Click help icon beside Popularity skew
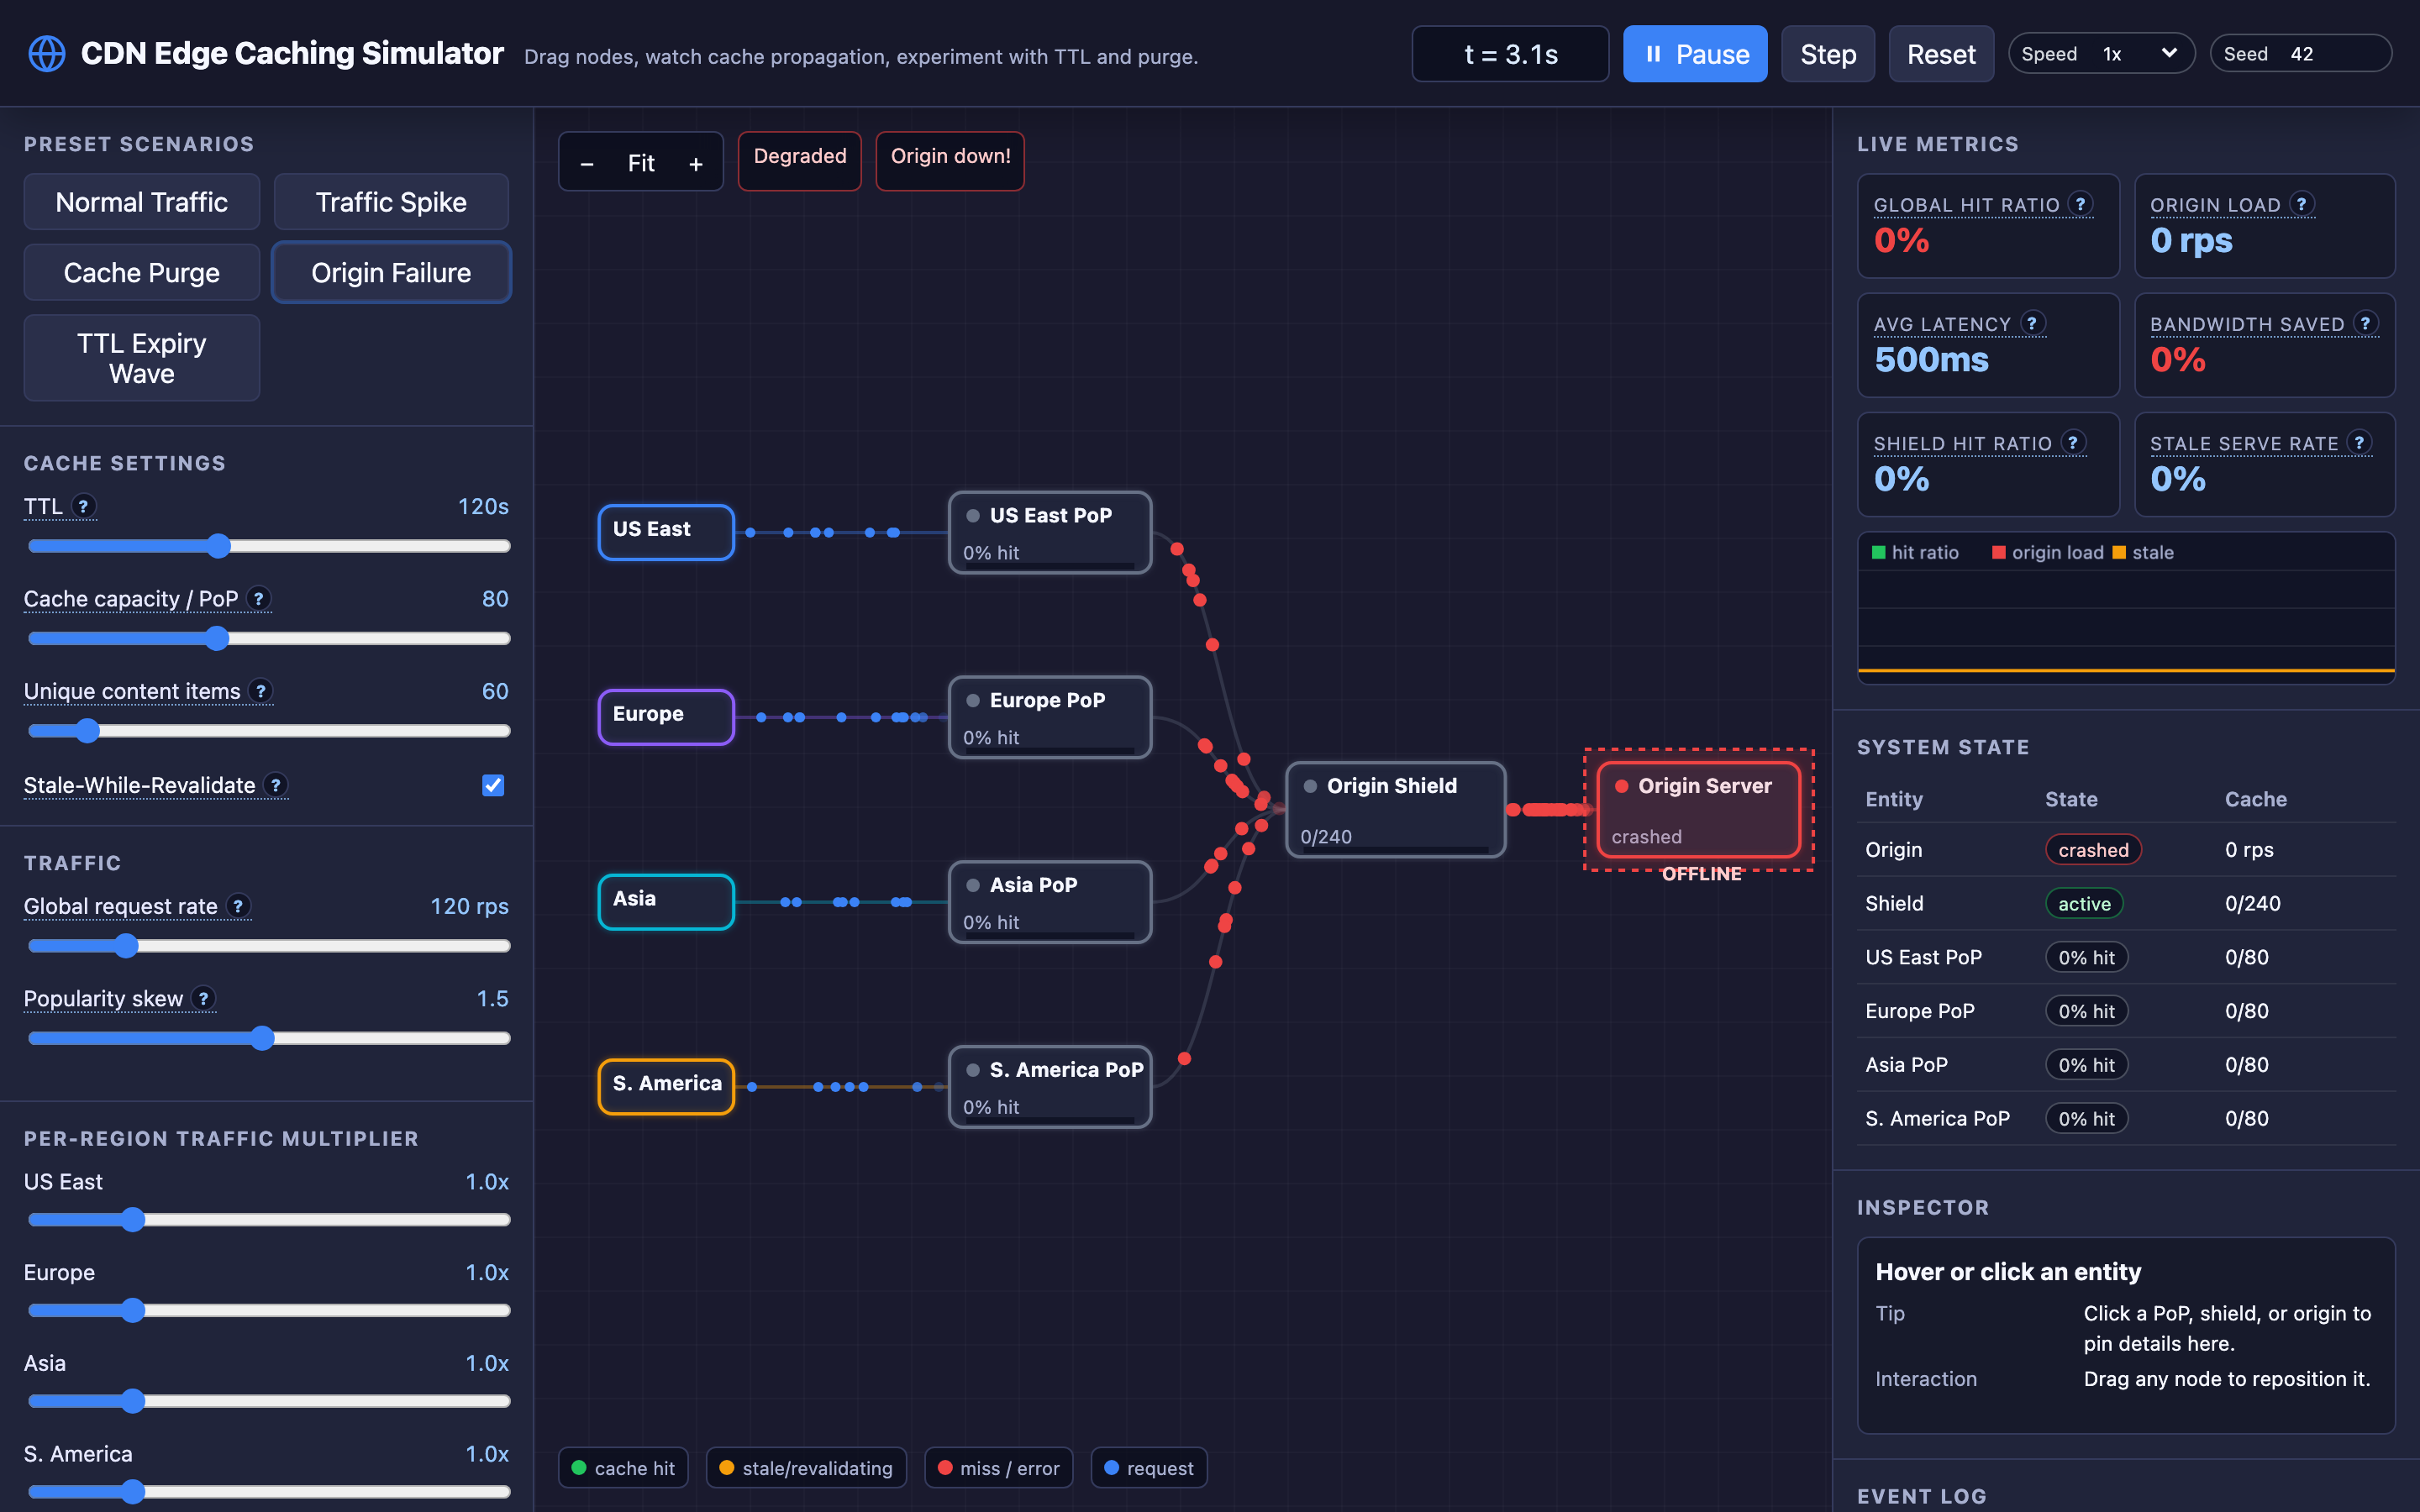Image resolution: width=2420 pixels, height=1512 pixels. (x=204, y=998)
